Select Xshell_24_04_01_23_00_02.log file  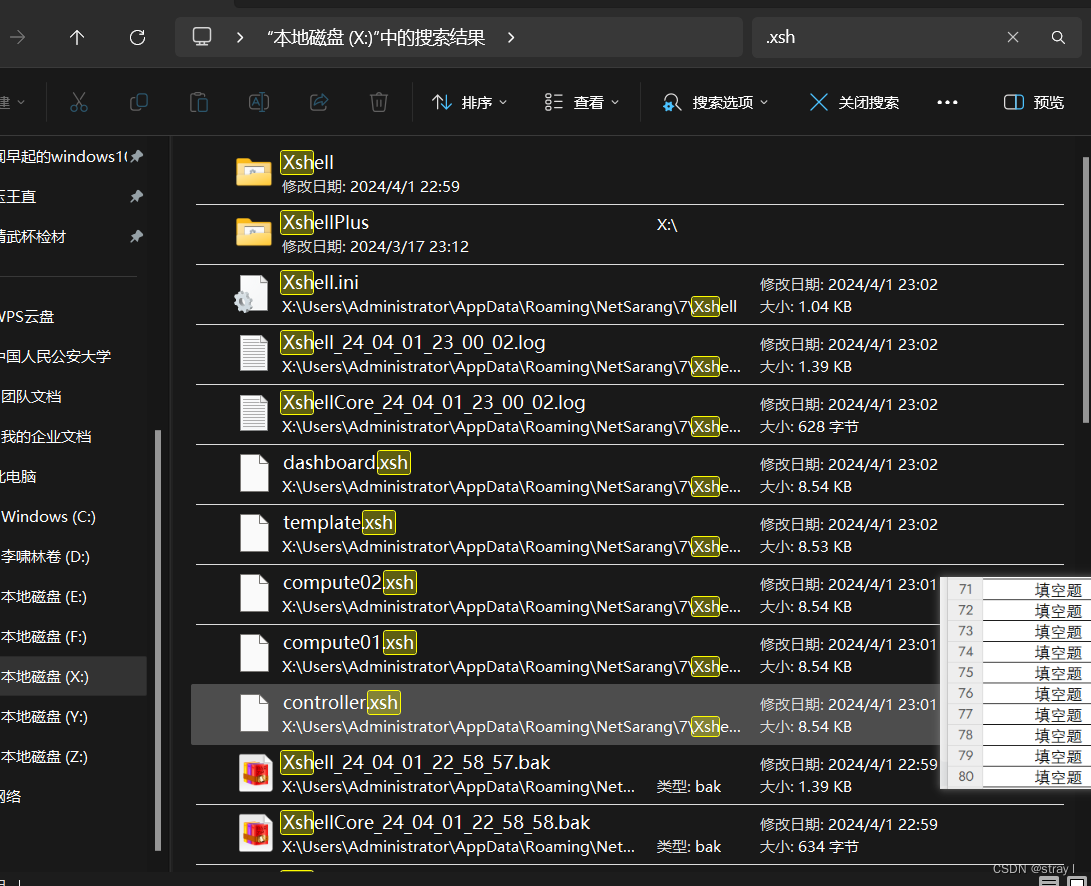coord(630,354)
